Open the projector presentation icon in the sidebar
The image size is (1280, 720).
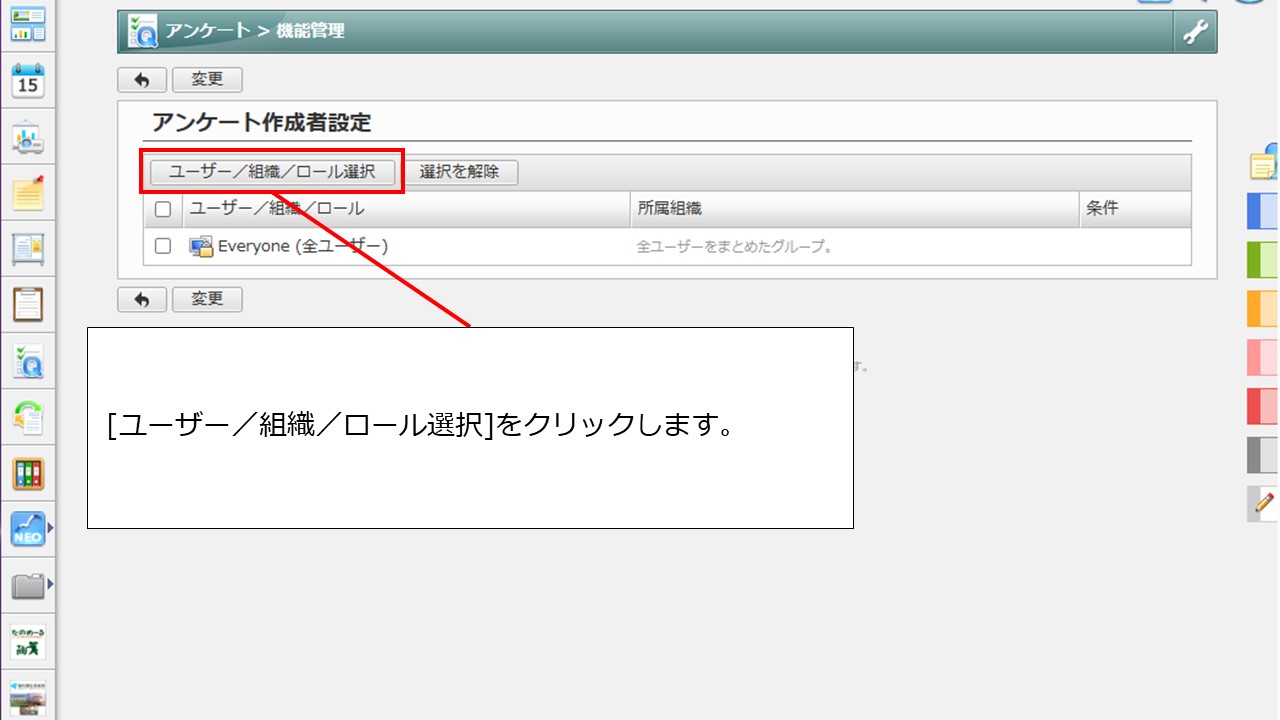point(28,137)
